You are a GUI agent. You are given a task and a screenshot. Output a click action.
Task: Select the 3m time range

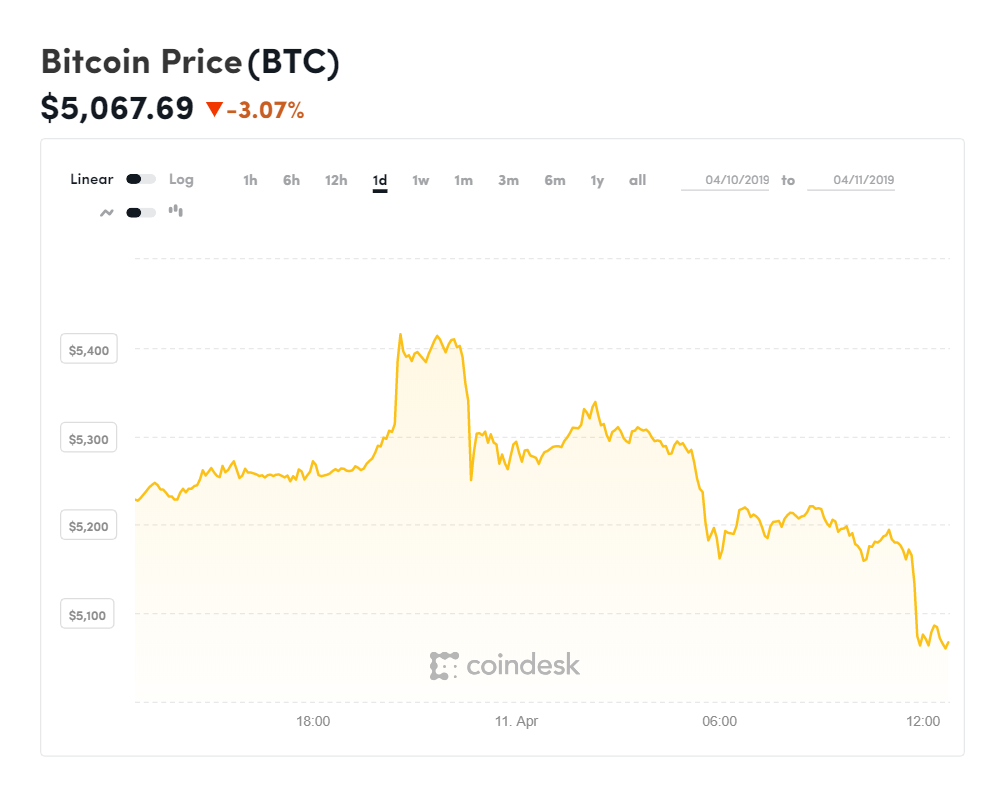(507, 180)
